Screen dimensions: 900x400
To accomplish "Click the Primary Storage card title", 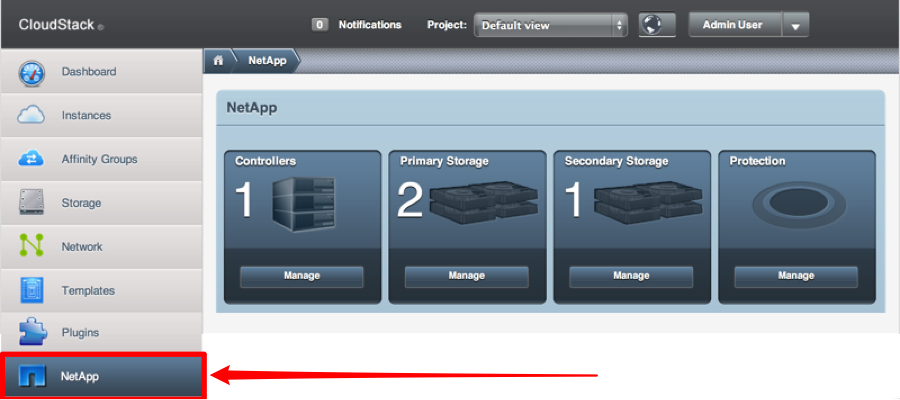I will [444, 161].
